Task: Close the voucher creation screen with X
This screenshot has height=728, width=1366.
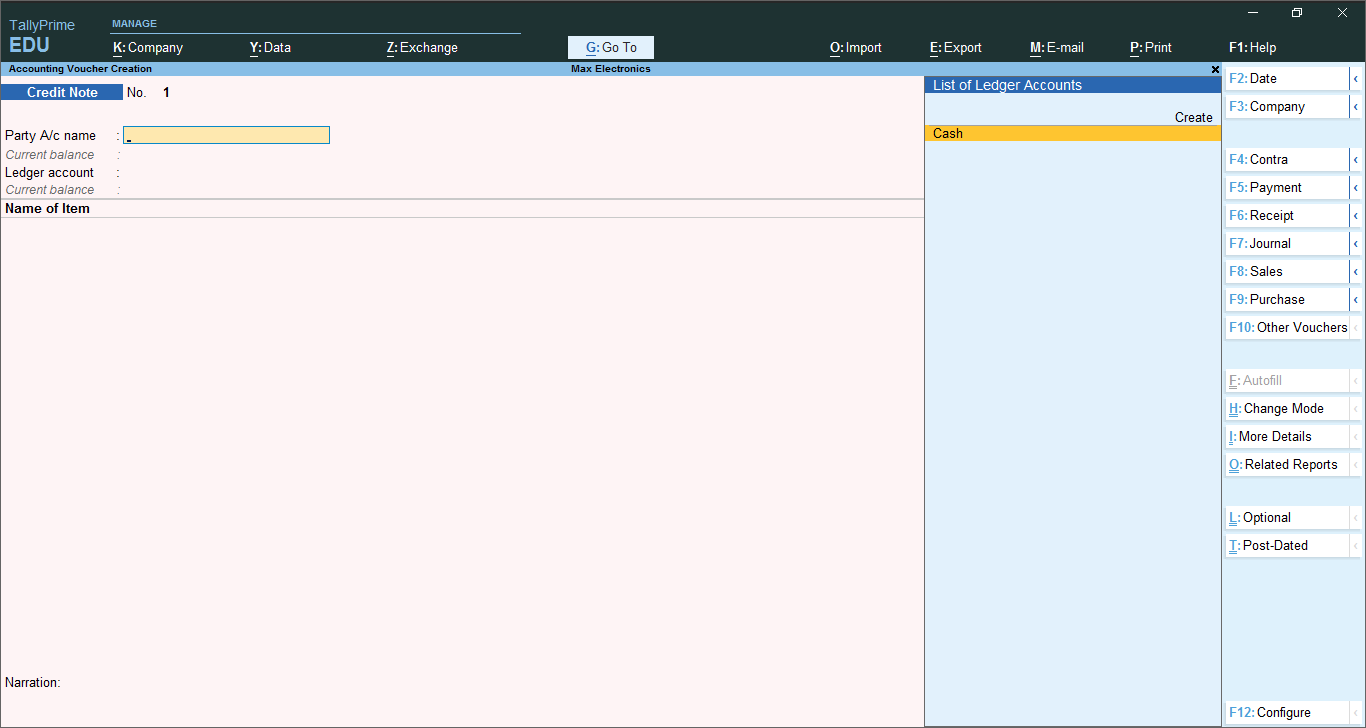Action: coord(1215,69)
